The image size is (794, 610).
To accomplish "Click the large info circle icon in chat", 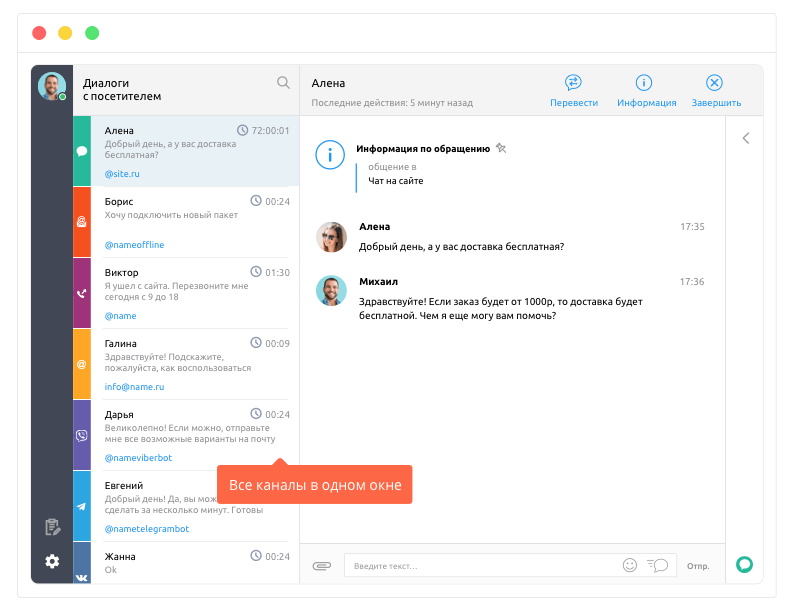I will pos(330,154).
